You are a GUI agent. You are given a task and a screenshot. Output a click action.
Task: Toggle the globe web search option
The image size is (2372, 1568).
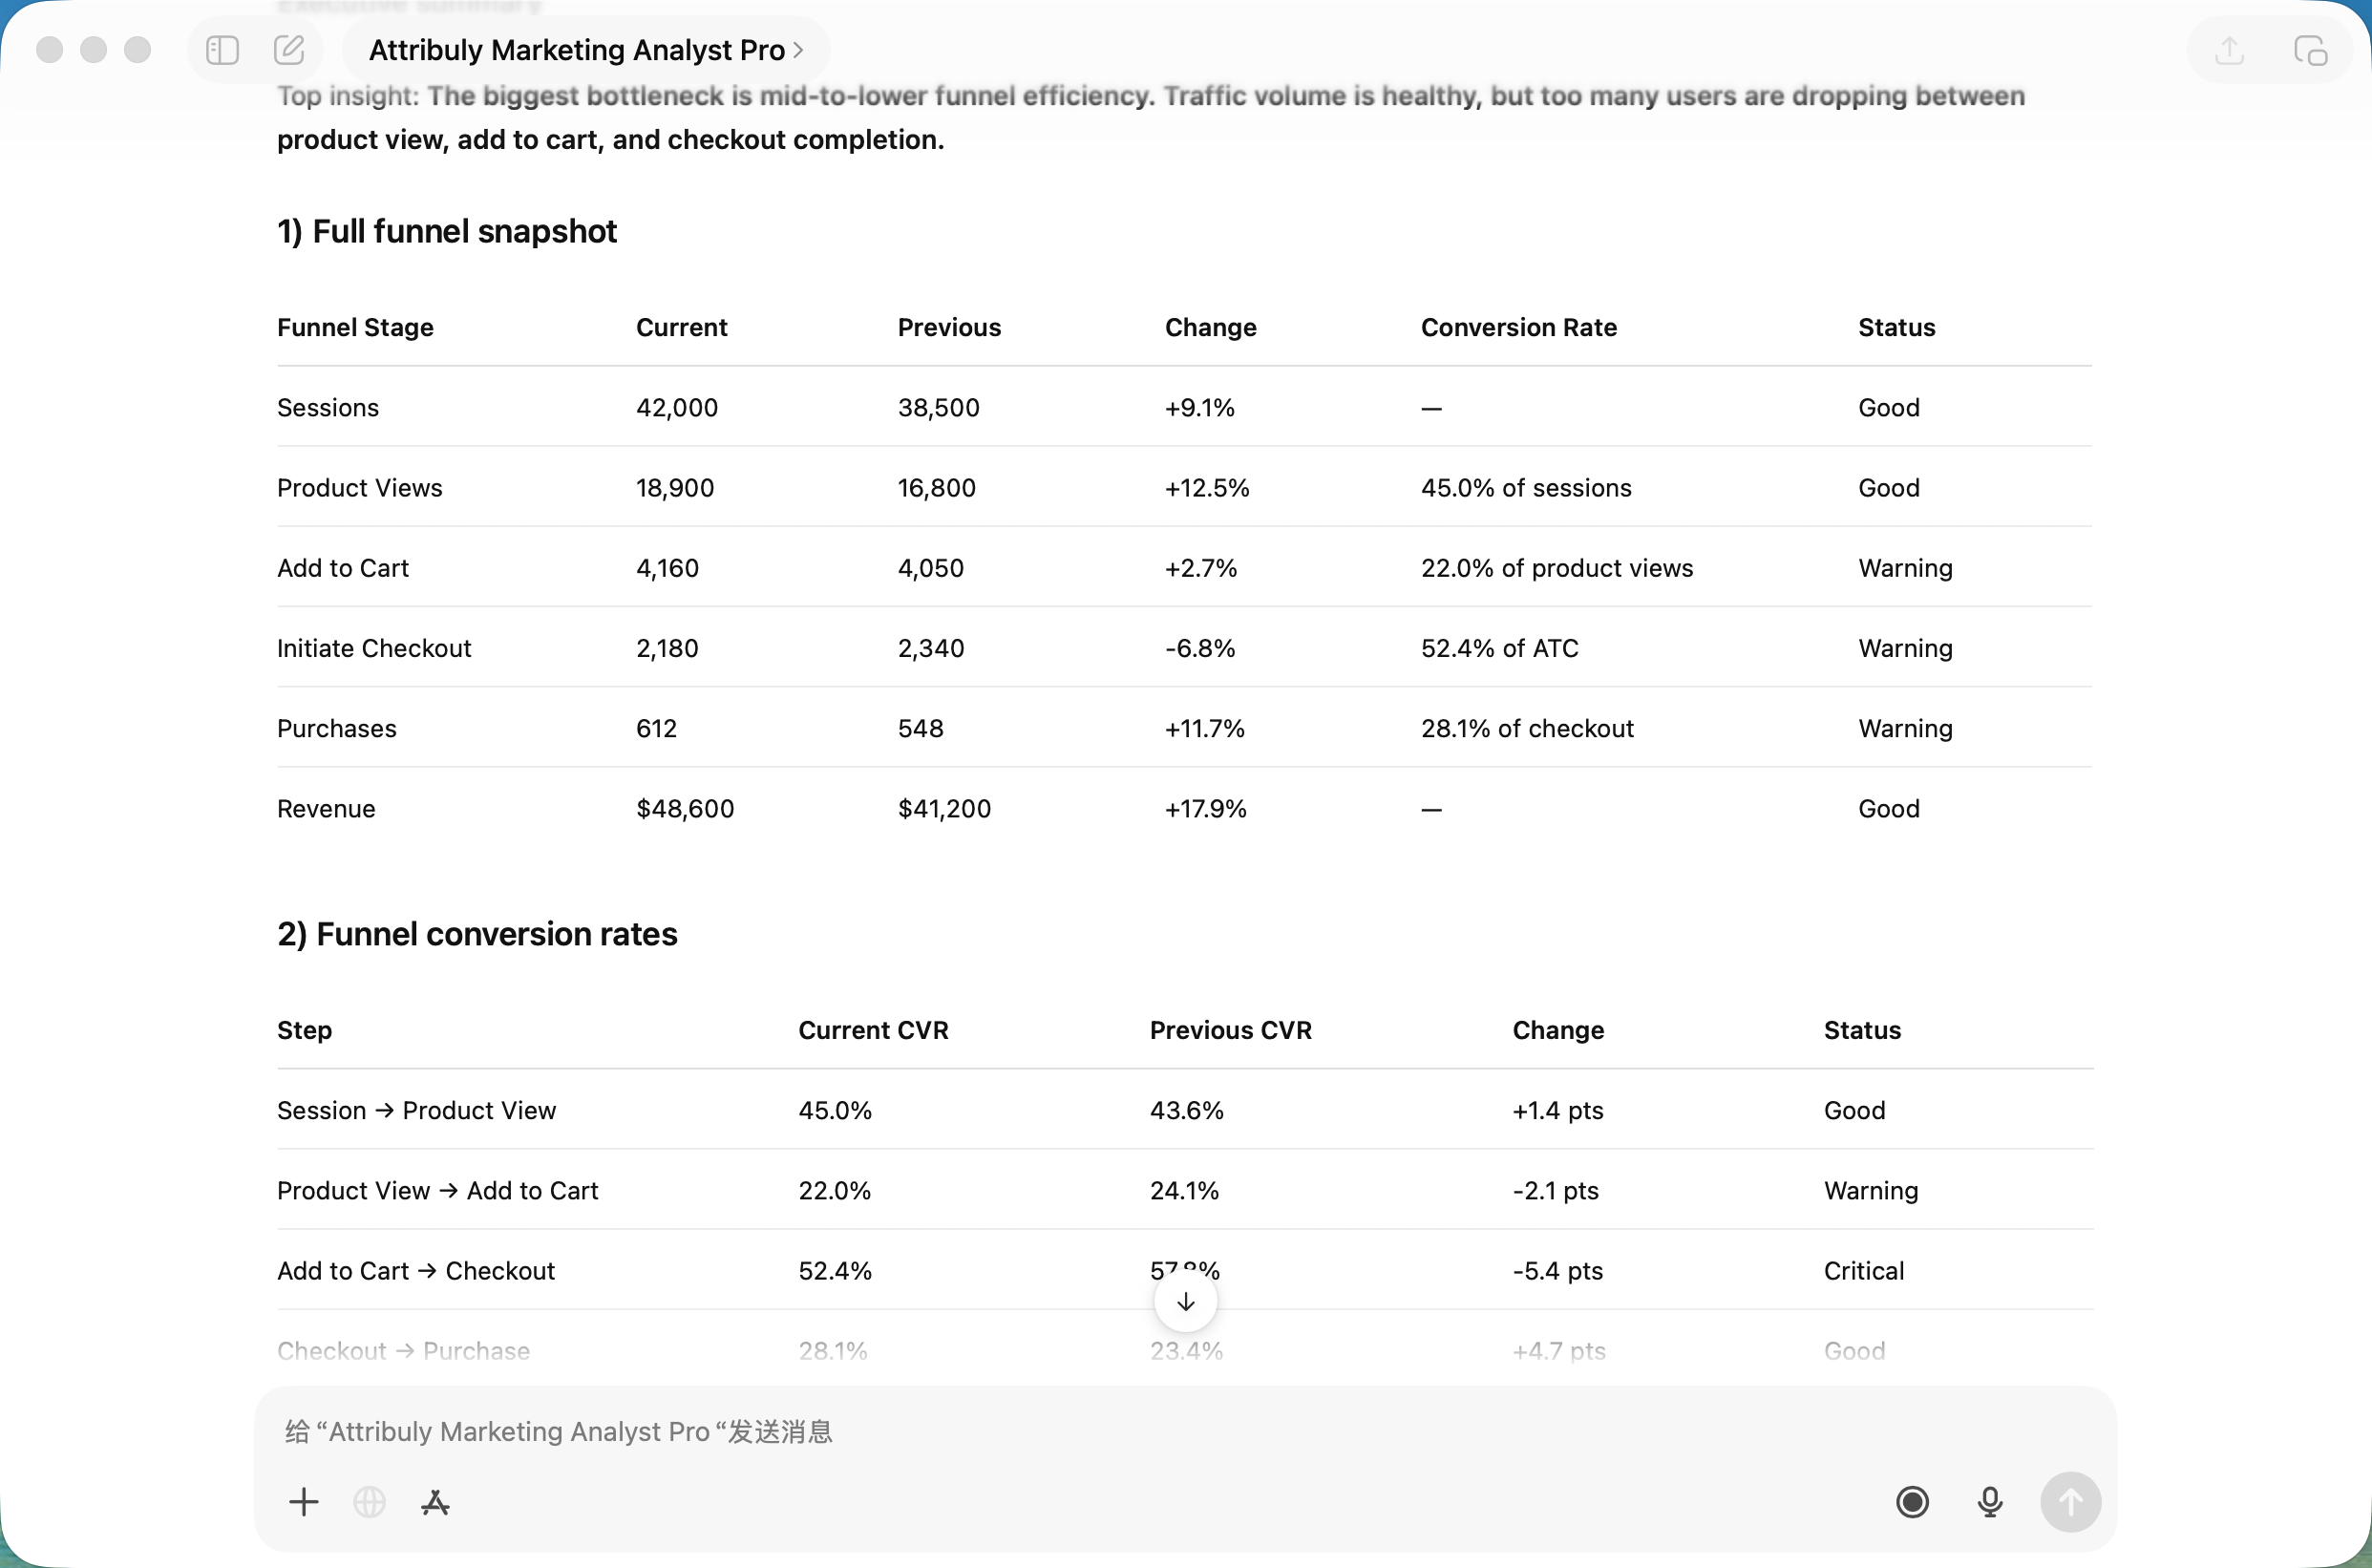point(369,1502)
